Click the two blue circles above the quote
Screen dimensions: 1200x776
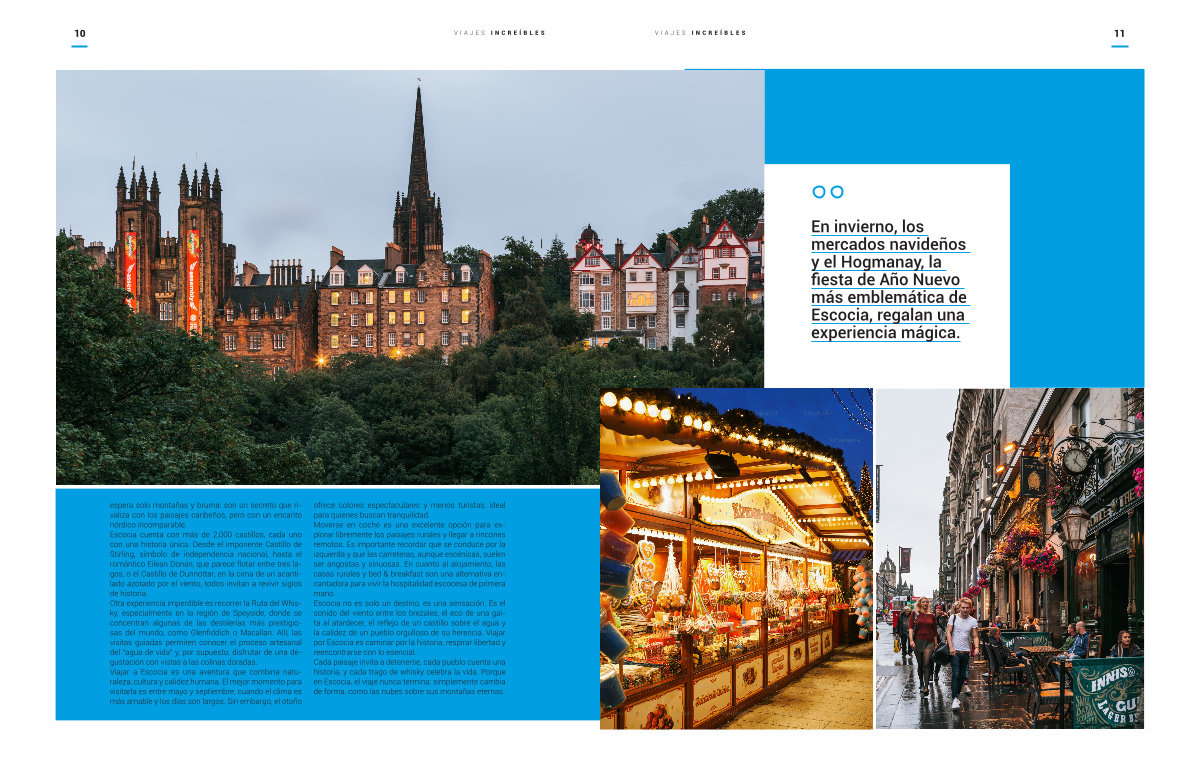pos(827,192)
